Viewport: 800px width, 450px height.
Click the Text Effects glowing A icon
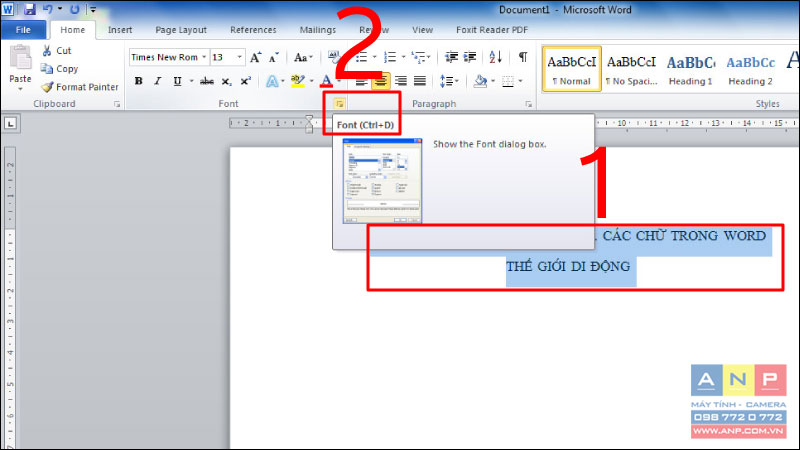tap(272, 81)
